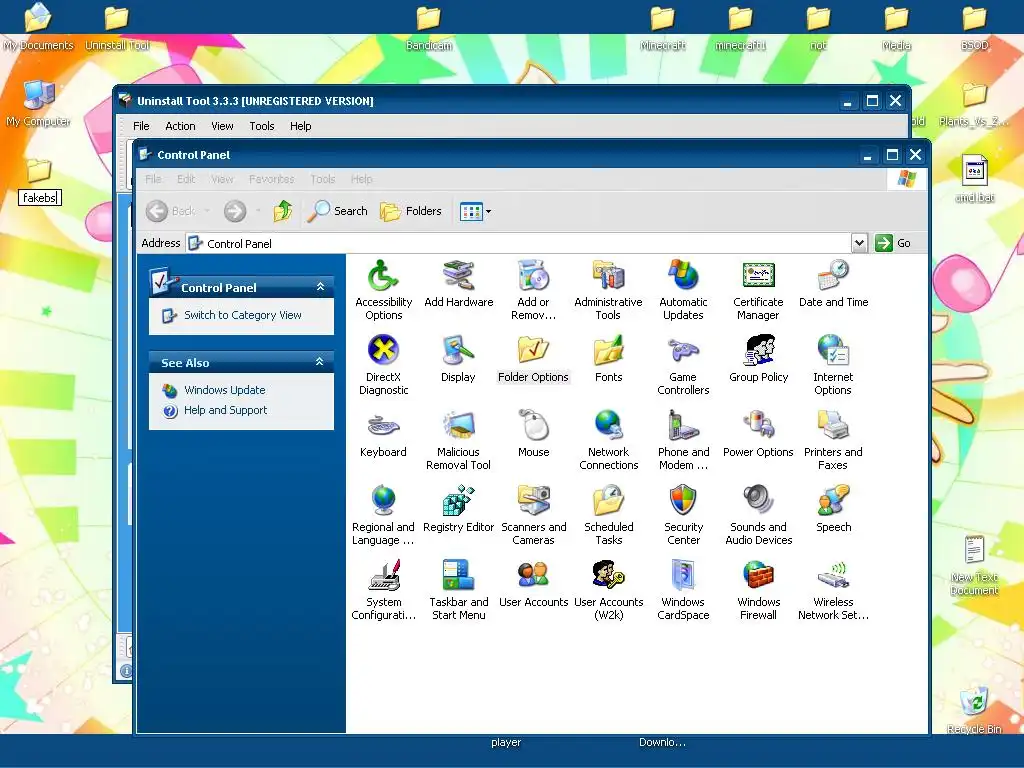This screenshot has width=1024, height=768.
Task: Open Sounds and Audio Devices icon
Action: (758, 516)
